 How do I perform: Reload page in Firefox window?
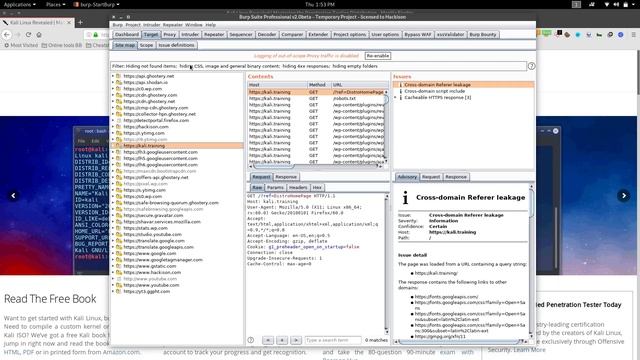pyautogui.click(x=28, y=35)
